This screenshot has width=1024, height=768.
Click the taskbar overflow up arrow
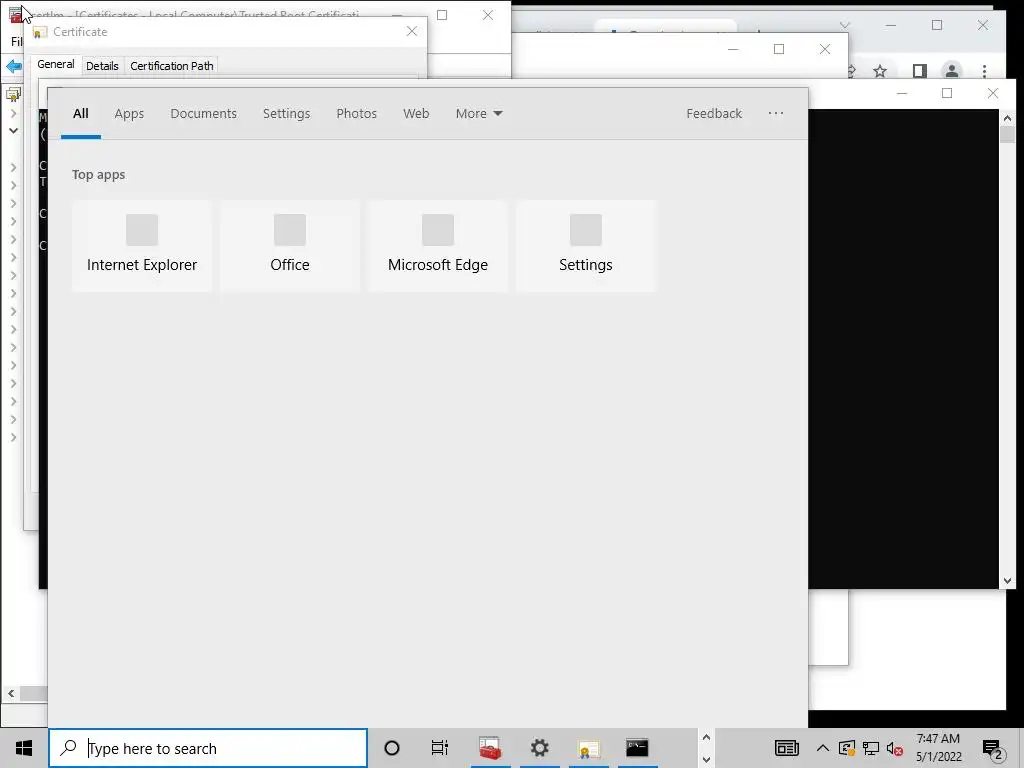click(x=706, y=738)
